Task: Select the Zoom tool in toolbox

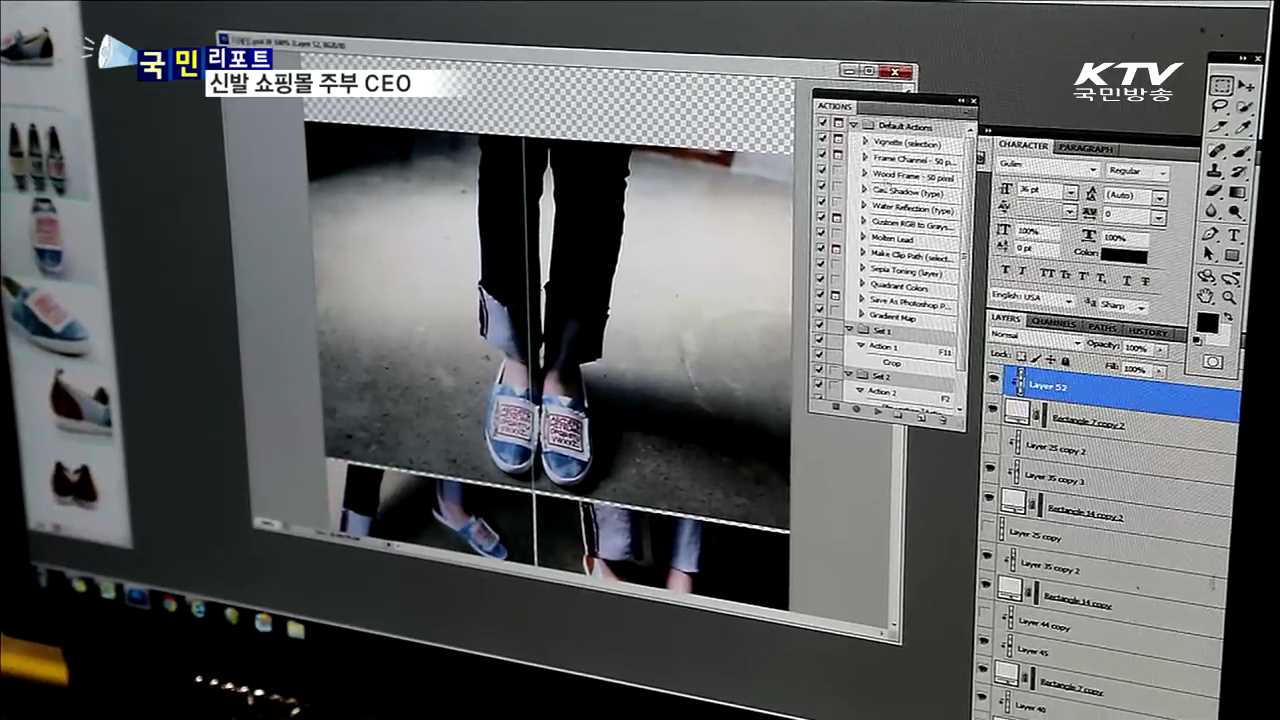Action: tap(1230, 297)
